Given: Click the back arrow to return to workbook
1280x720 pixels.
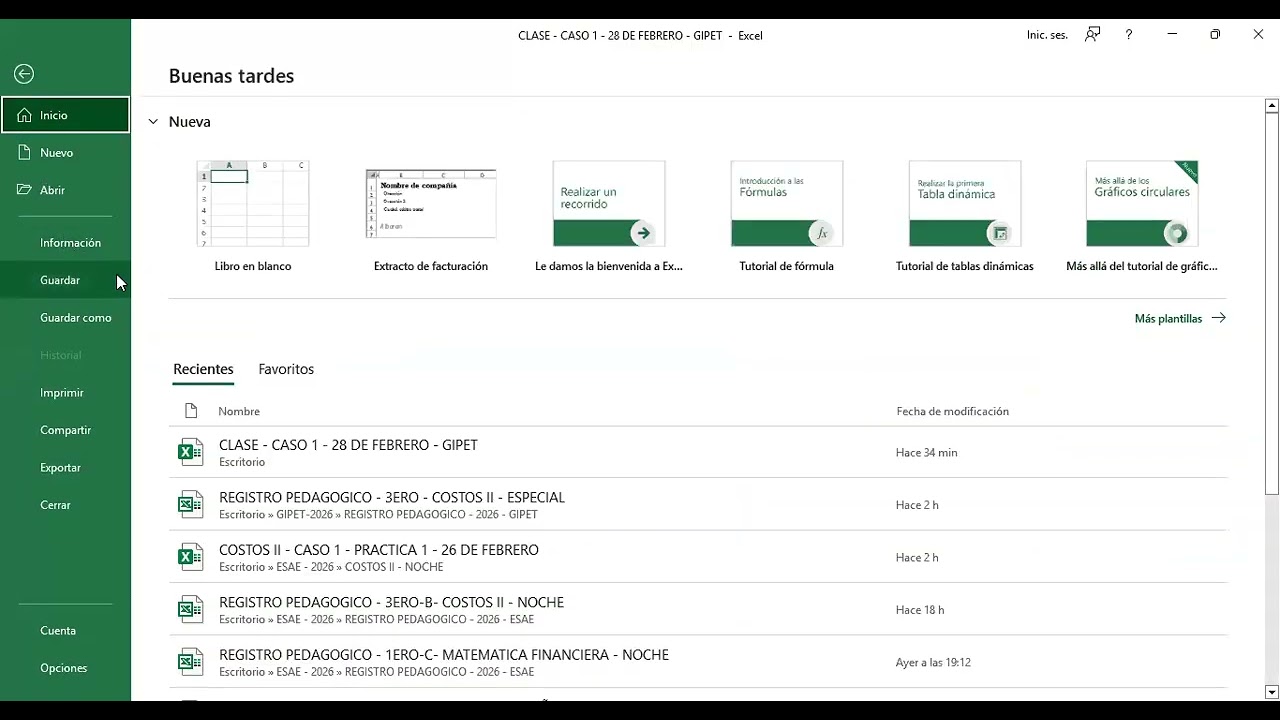Looking at the screenshot, I should tap(24, 74).
